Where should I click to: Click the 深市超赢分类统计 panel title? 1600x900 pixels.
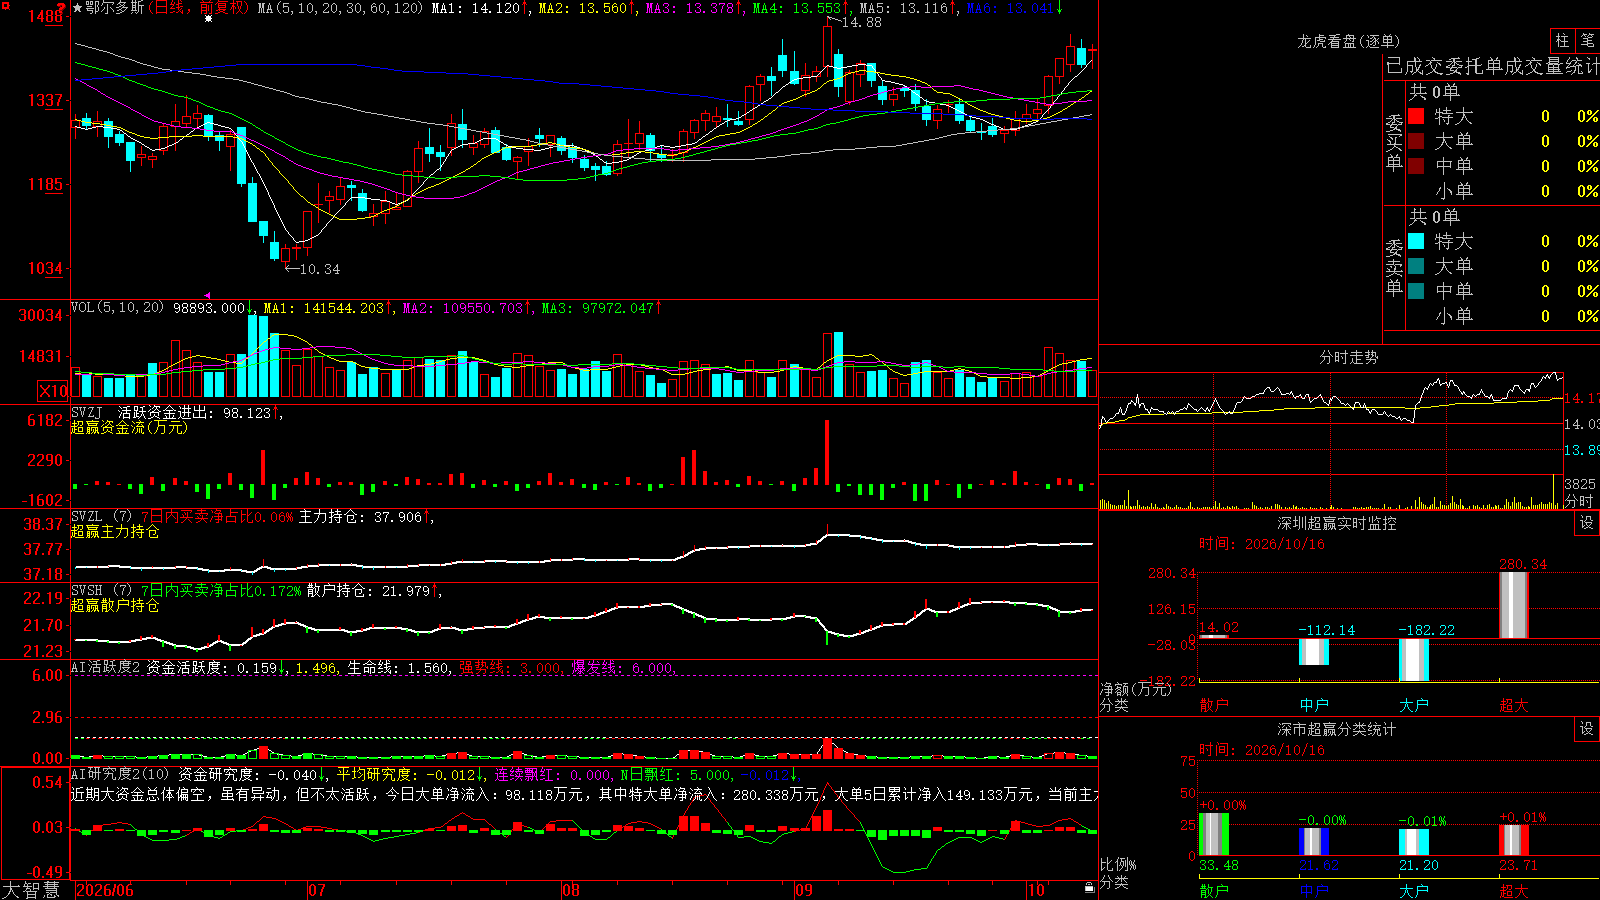(x=1337, y=729)
